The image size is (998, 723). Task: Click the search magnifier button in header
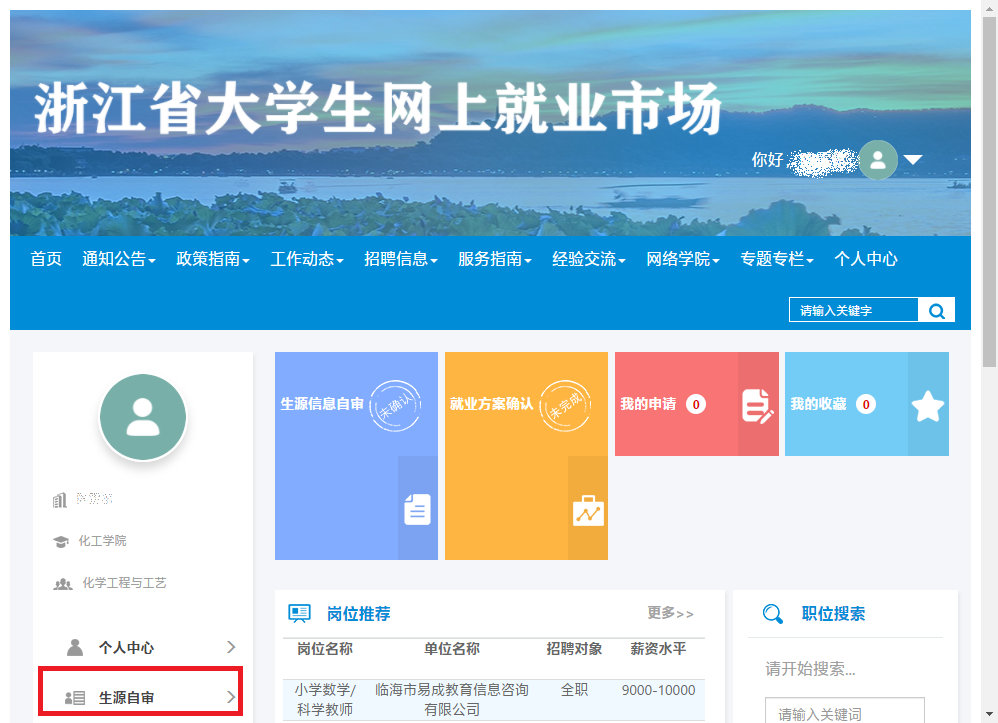click(x=937, y=311)
